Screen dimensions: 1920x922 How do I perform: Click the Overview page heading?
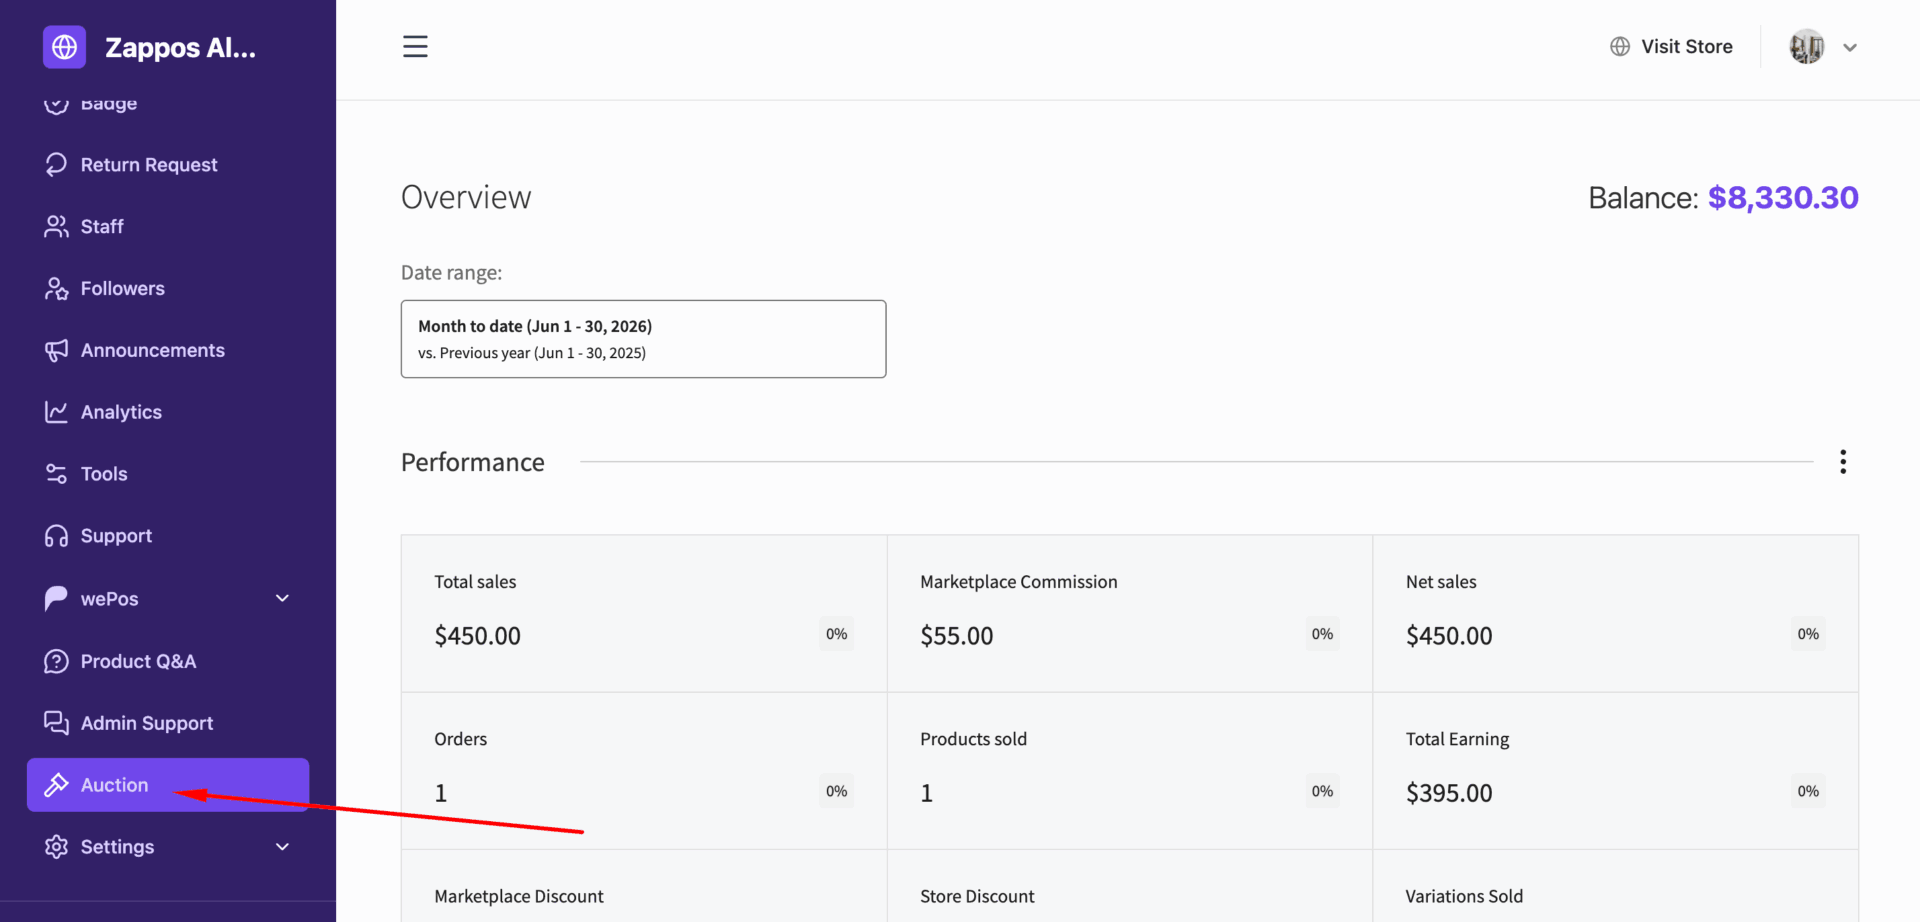coord(466,197)
